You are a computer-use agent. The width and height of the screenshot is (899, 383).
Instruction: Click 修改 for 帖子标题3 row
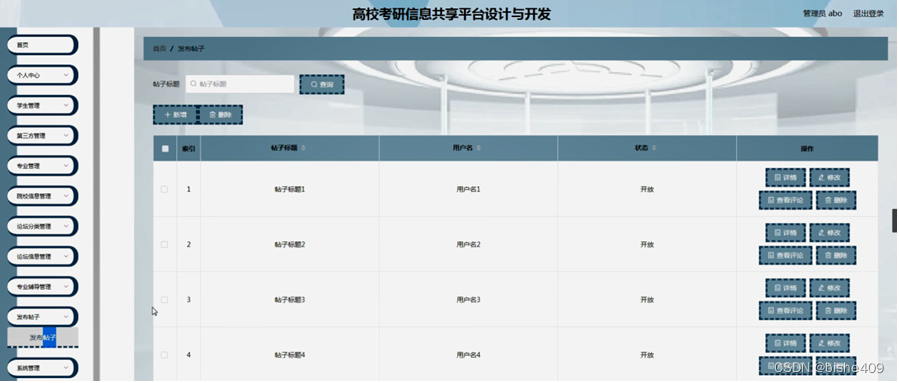(830, 288)
